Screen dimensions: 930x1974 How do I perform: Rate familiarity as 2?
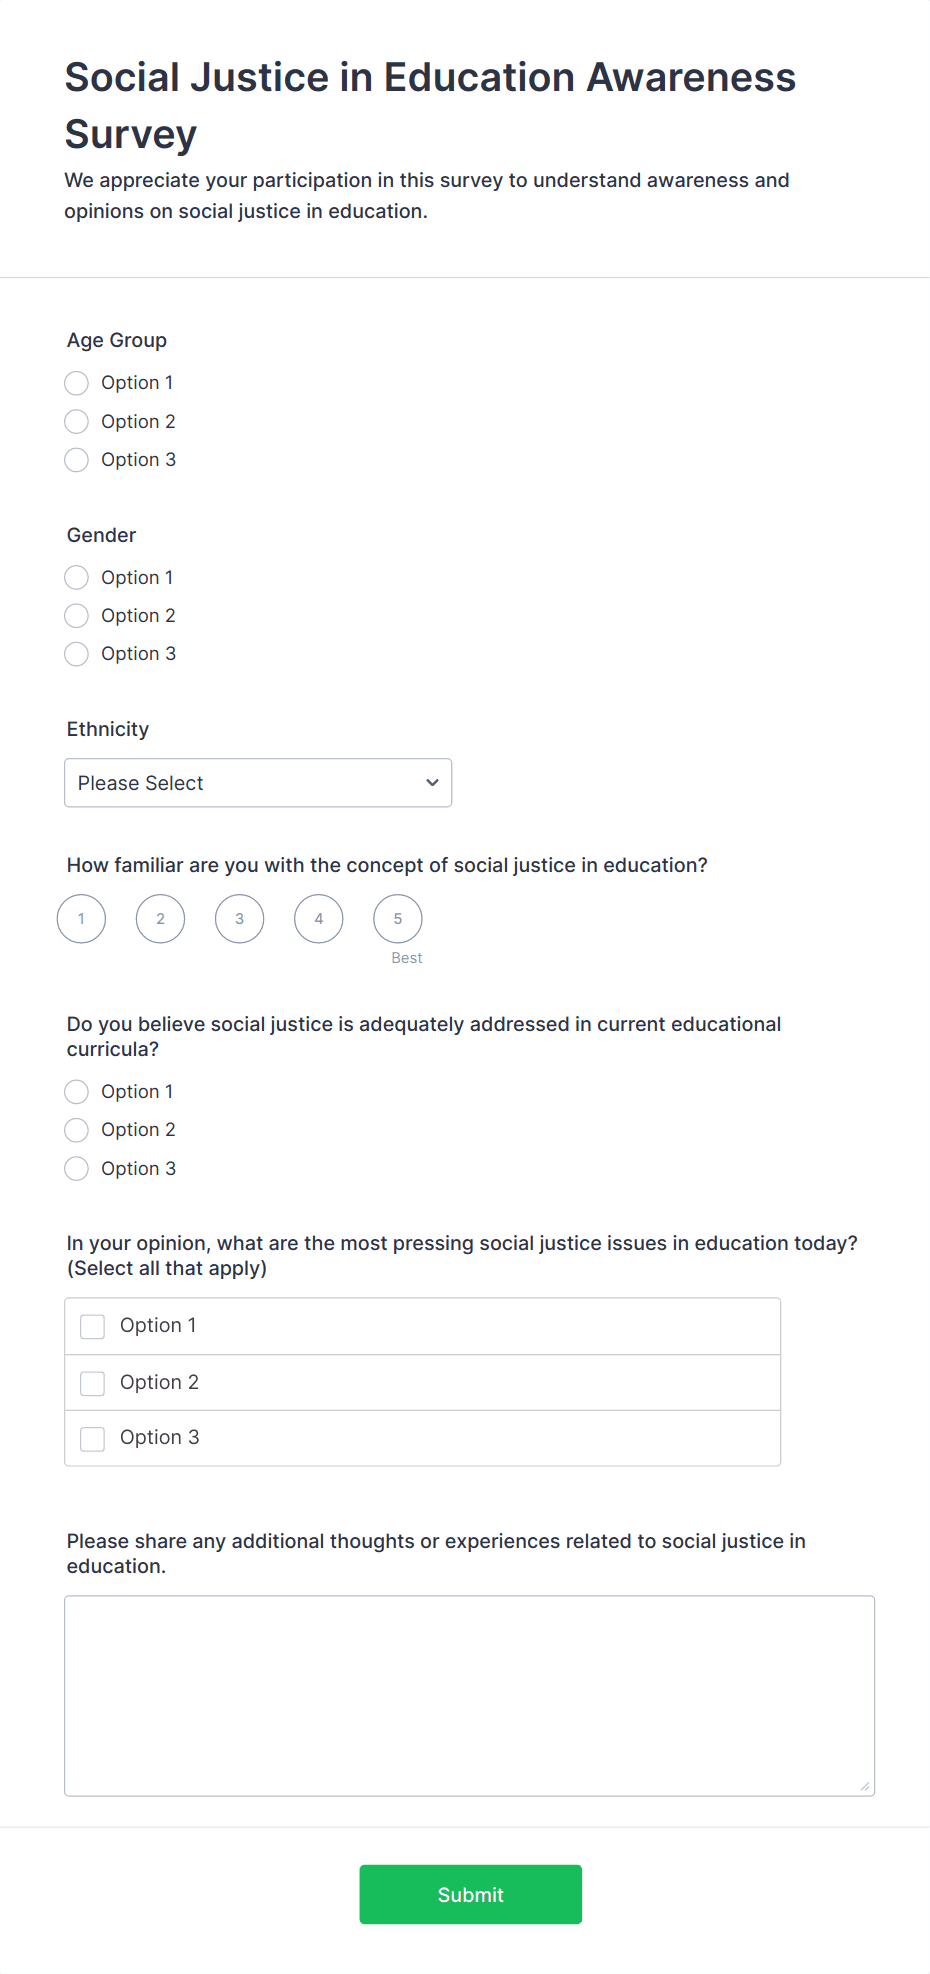click(161, 919)
